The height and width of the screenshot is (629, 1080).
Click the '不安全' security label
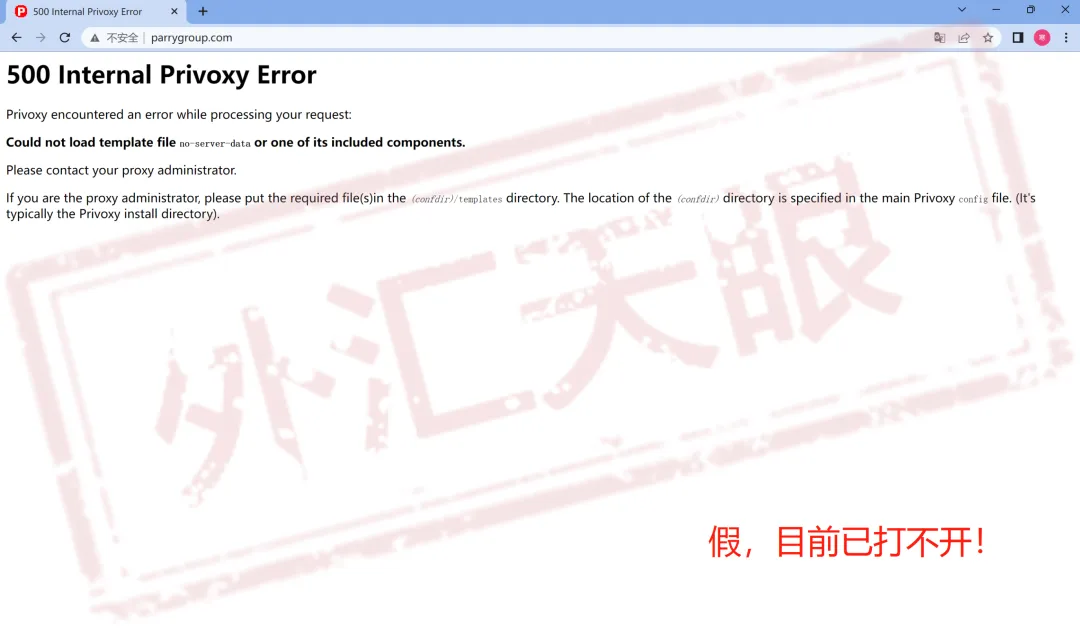[122, 38]
